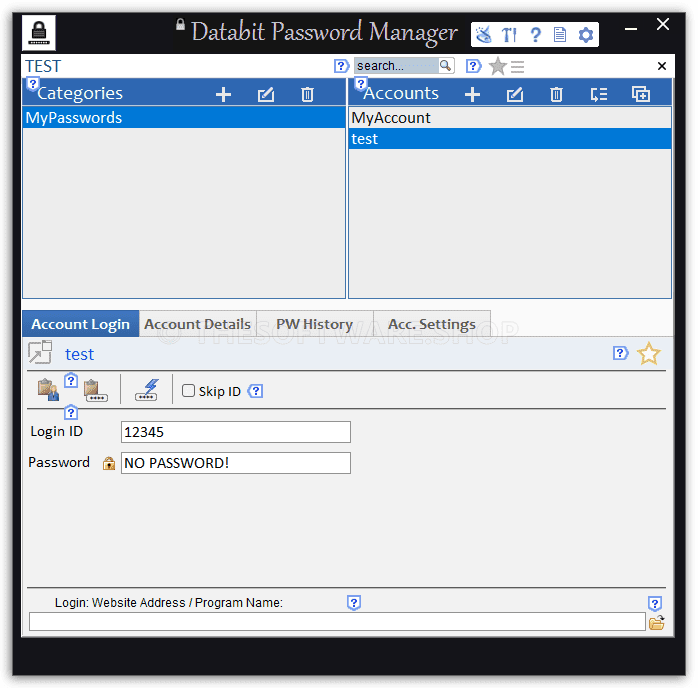This screenshot has width=698, height=688.
Task: Click help icon after Program Name label
Action: click(353, 603)
